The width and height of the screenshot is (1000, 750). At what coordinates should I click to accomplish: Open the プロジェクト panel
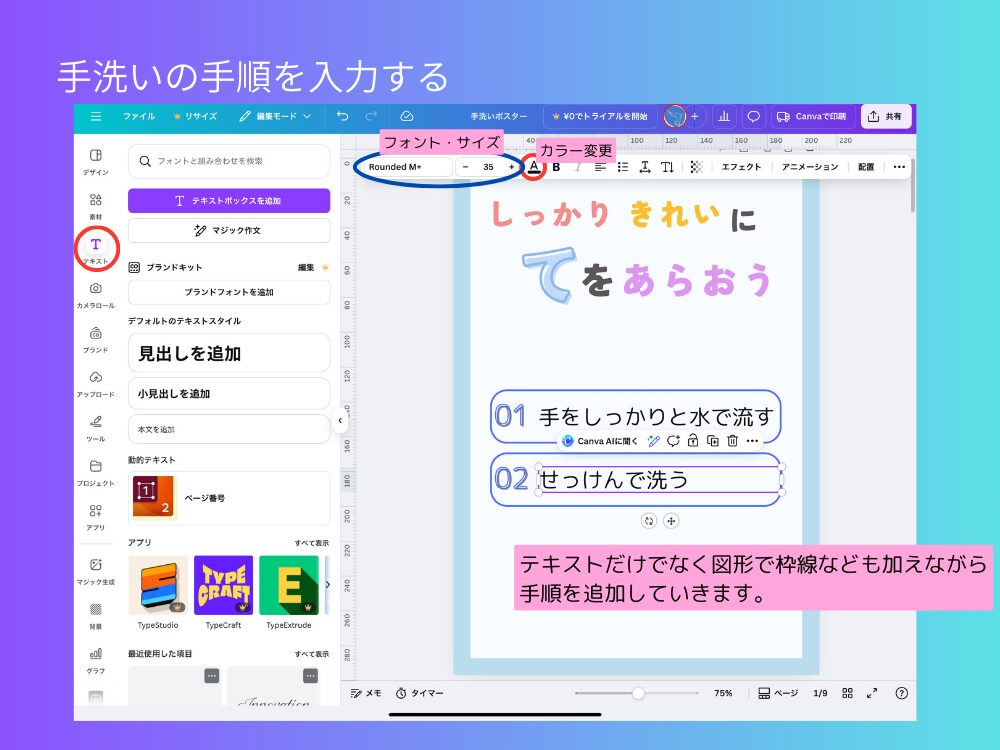click(x=95, y=470)
